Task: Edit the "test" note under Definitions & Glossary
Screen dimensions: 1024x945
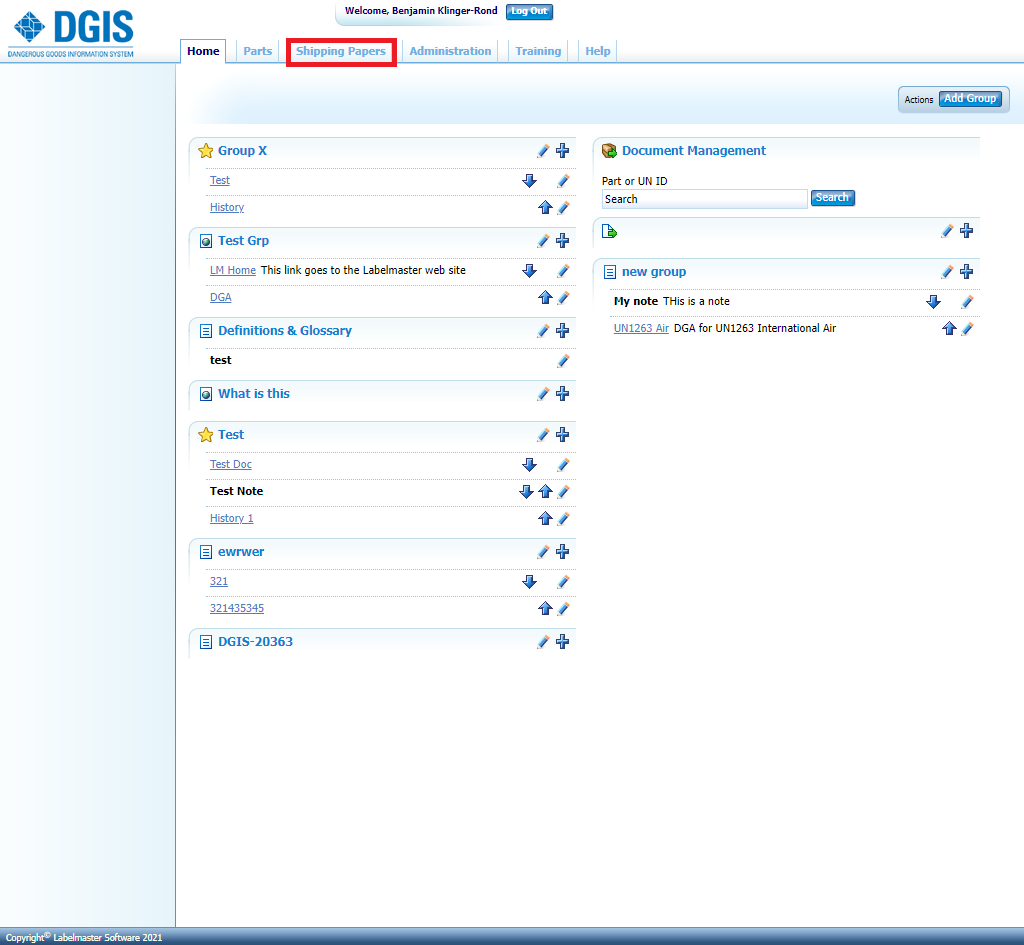Action: pyautogui.click(x=562, y=361)
